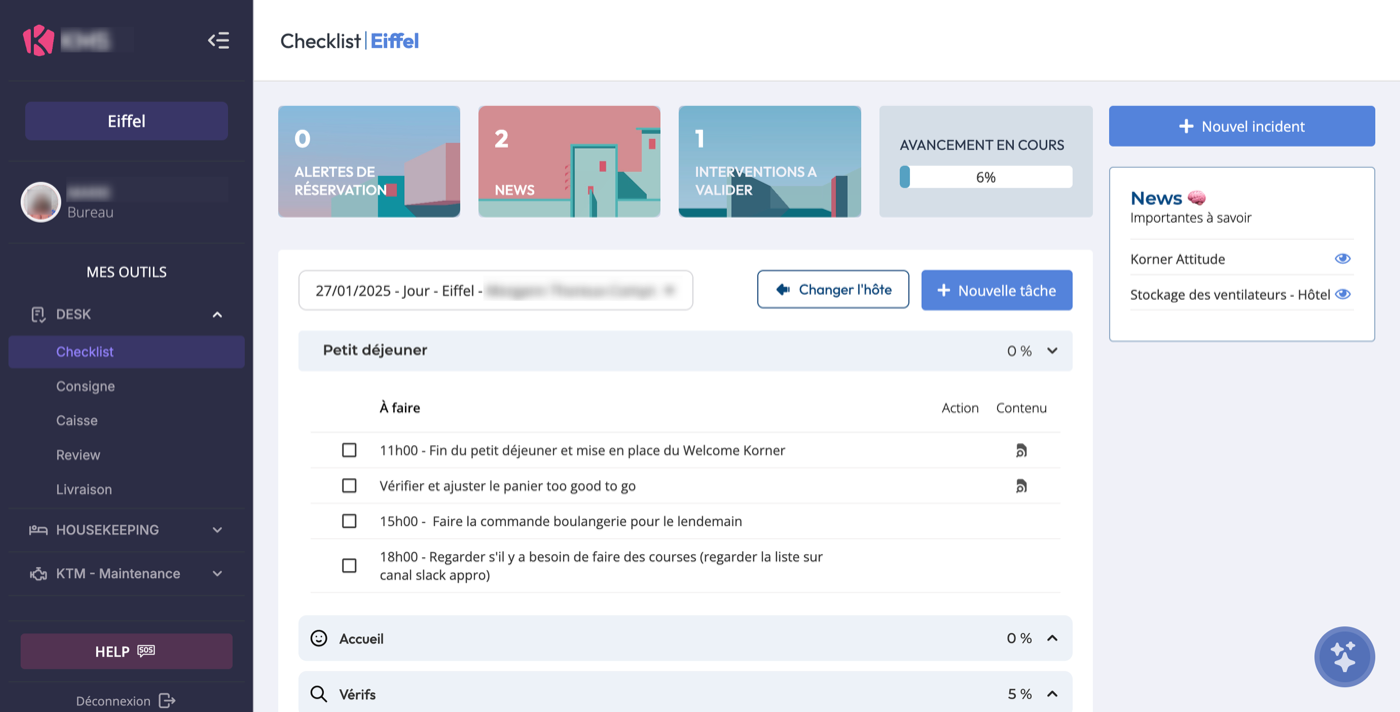This screenshot has height=712, width=1400.
Task: Click the Nouvel incident button
Action: point(1242,126)
